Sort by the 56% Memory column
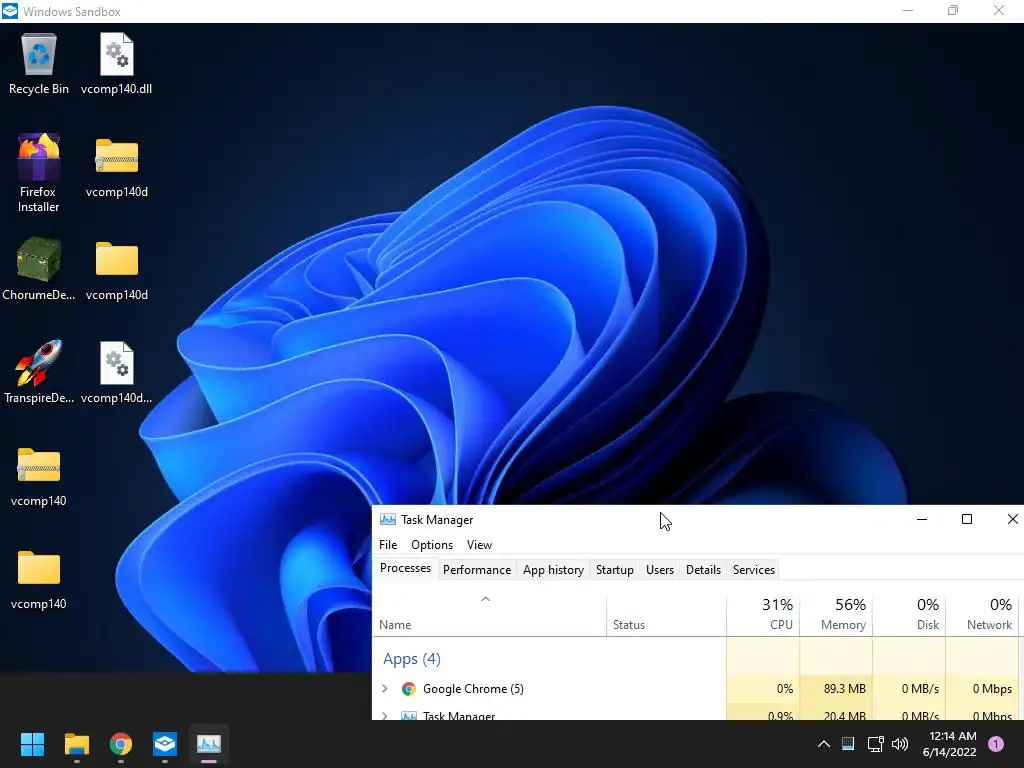1024x768 pixels. point(836,615)
